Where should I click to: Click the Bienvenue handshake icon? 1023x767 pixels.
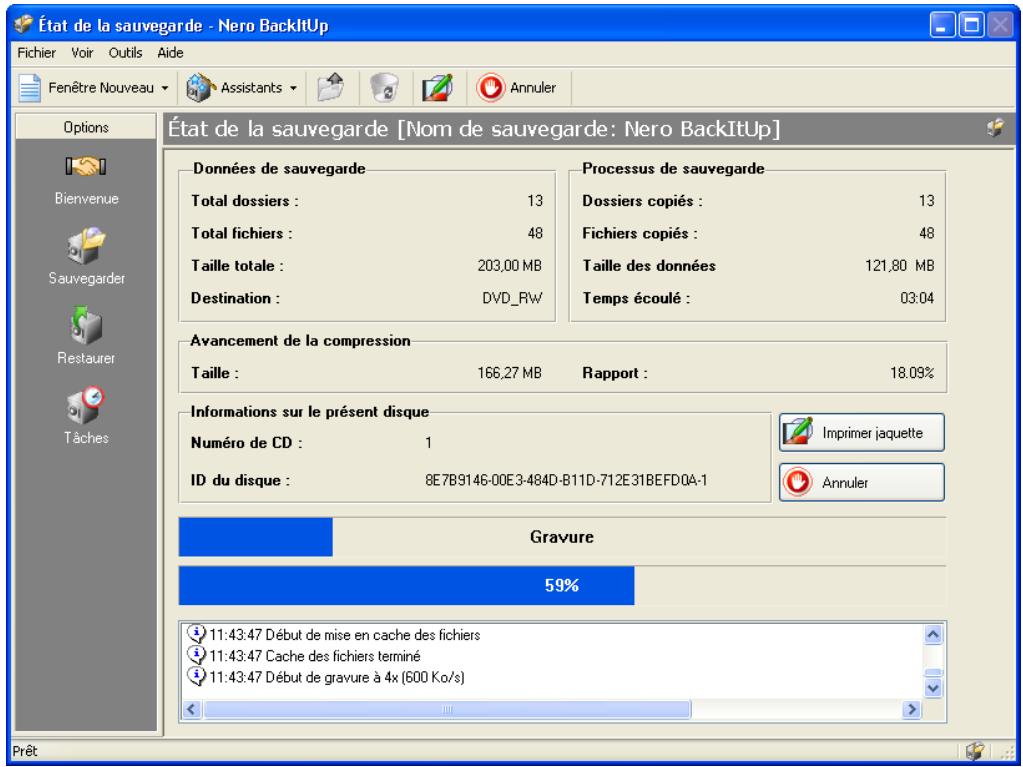click(x=86, y=167)
